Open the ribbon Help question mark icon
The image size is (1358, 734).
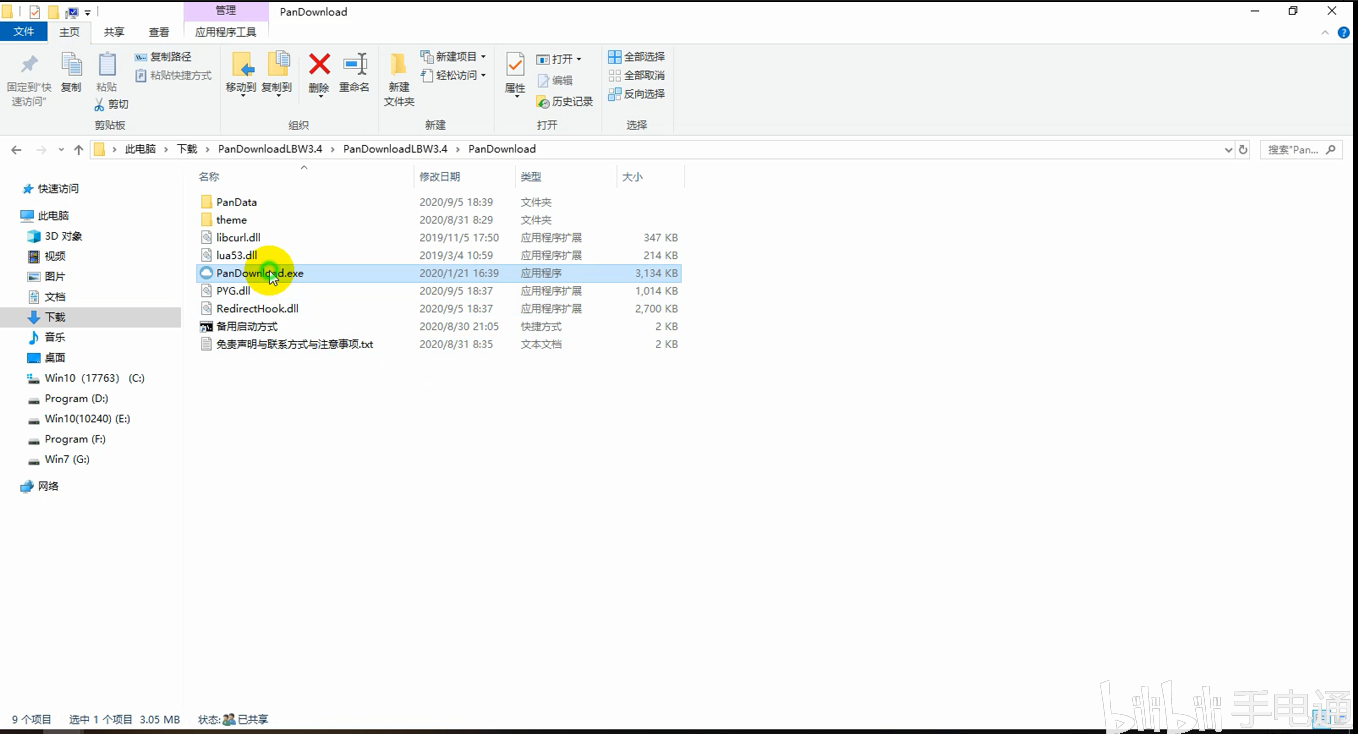coord(1344,32)
